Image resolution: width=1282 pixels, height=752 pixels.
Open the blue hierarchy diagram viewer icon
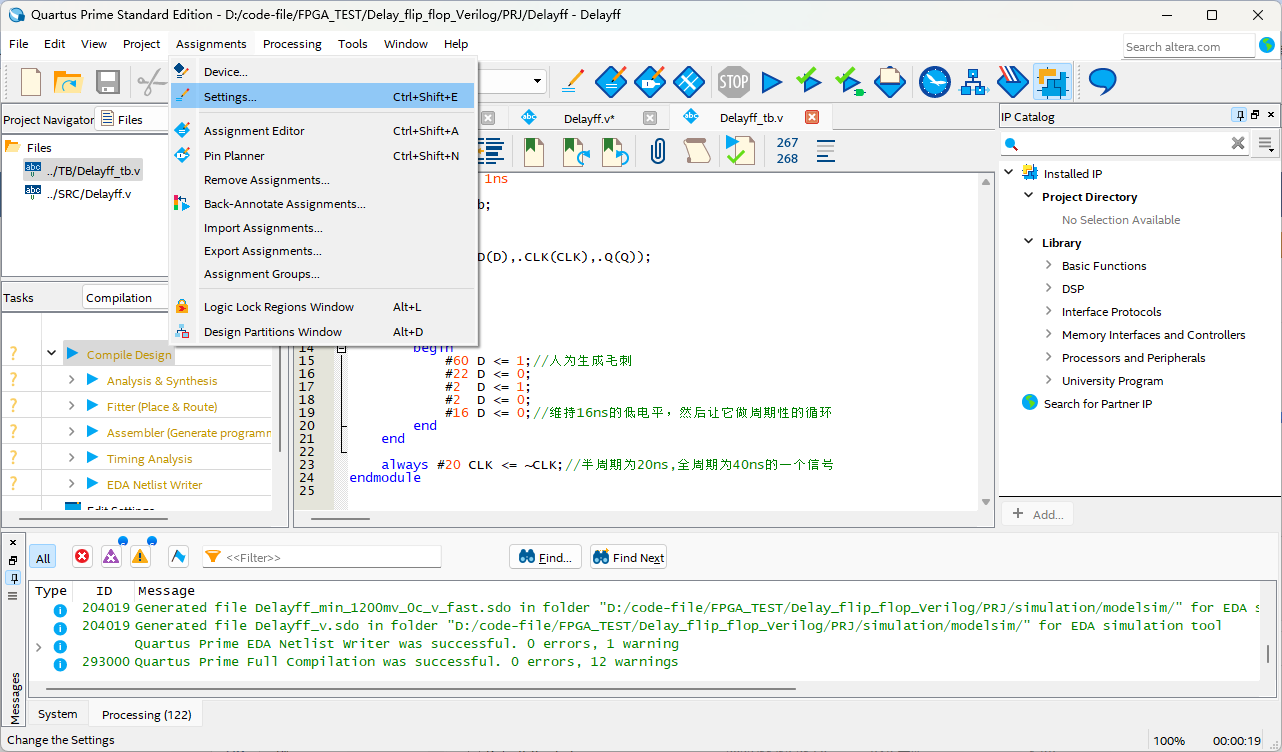974,82
